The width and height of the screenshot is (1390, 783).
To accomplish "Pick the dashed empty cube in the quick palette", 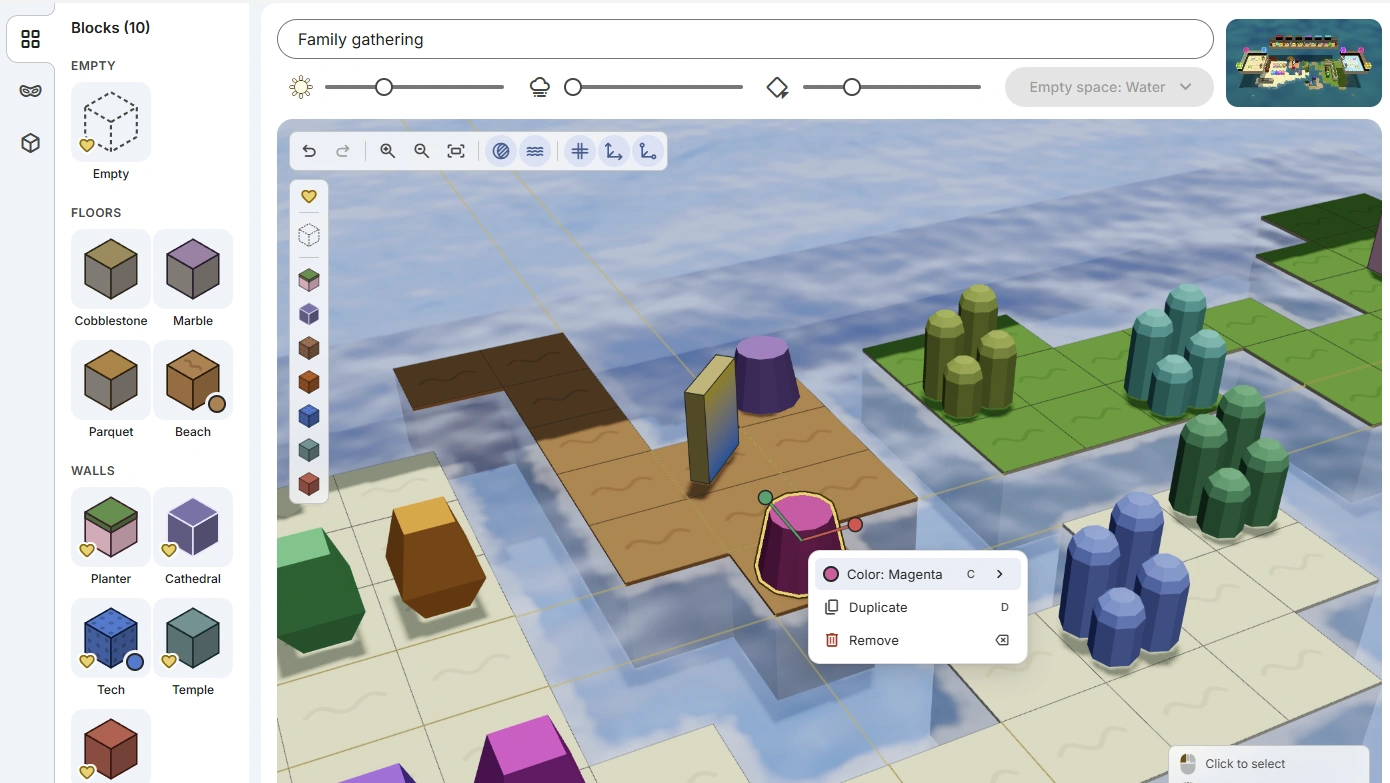I will pos(309,235).
